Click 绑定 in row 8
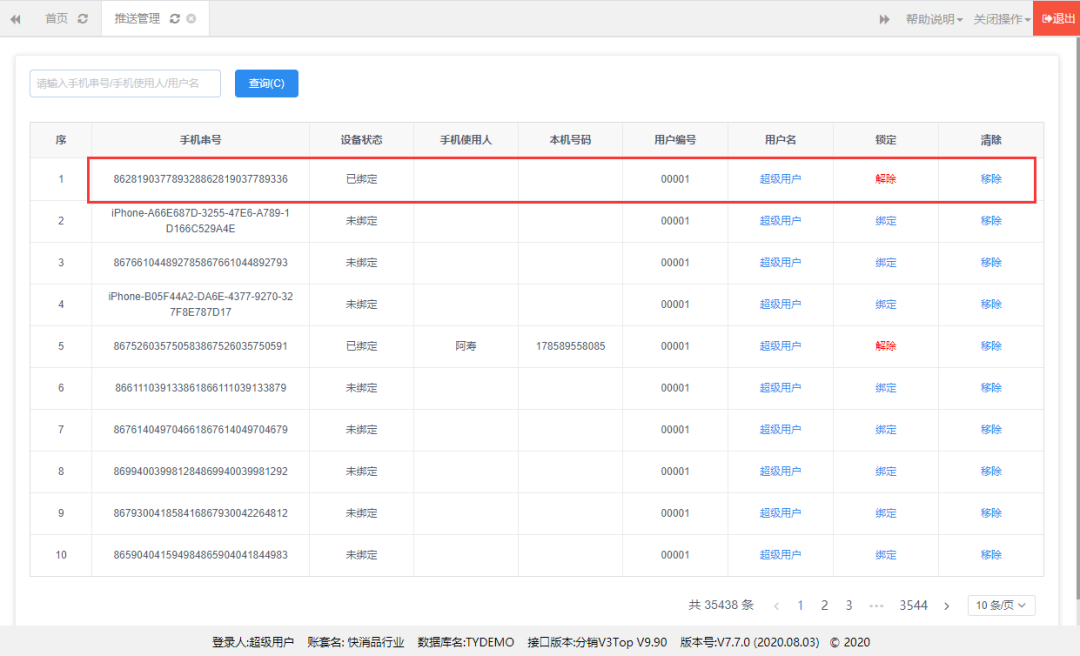The width and height of the screenshot is (1080, 656). coord(886,471)
